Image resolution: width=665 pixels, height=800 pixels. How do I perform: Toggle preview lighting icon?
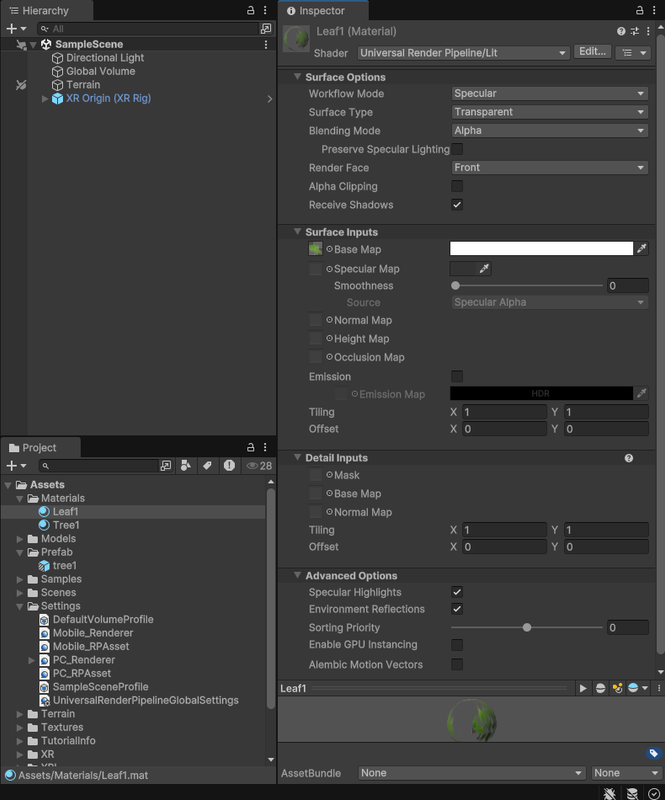tap(618, 688)
